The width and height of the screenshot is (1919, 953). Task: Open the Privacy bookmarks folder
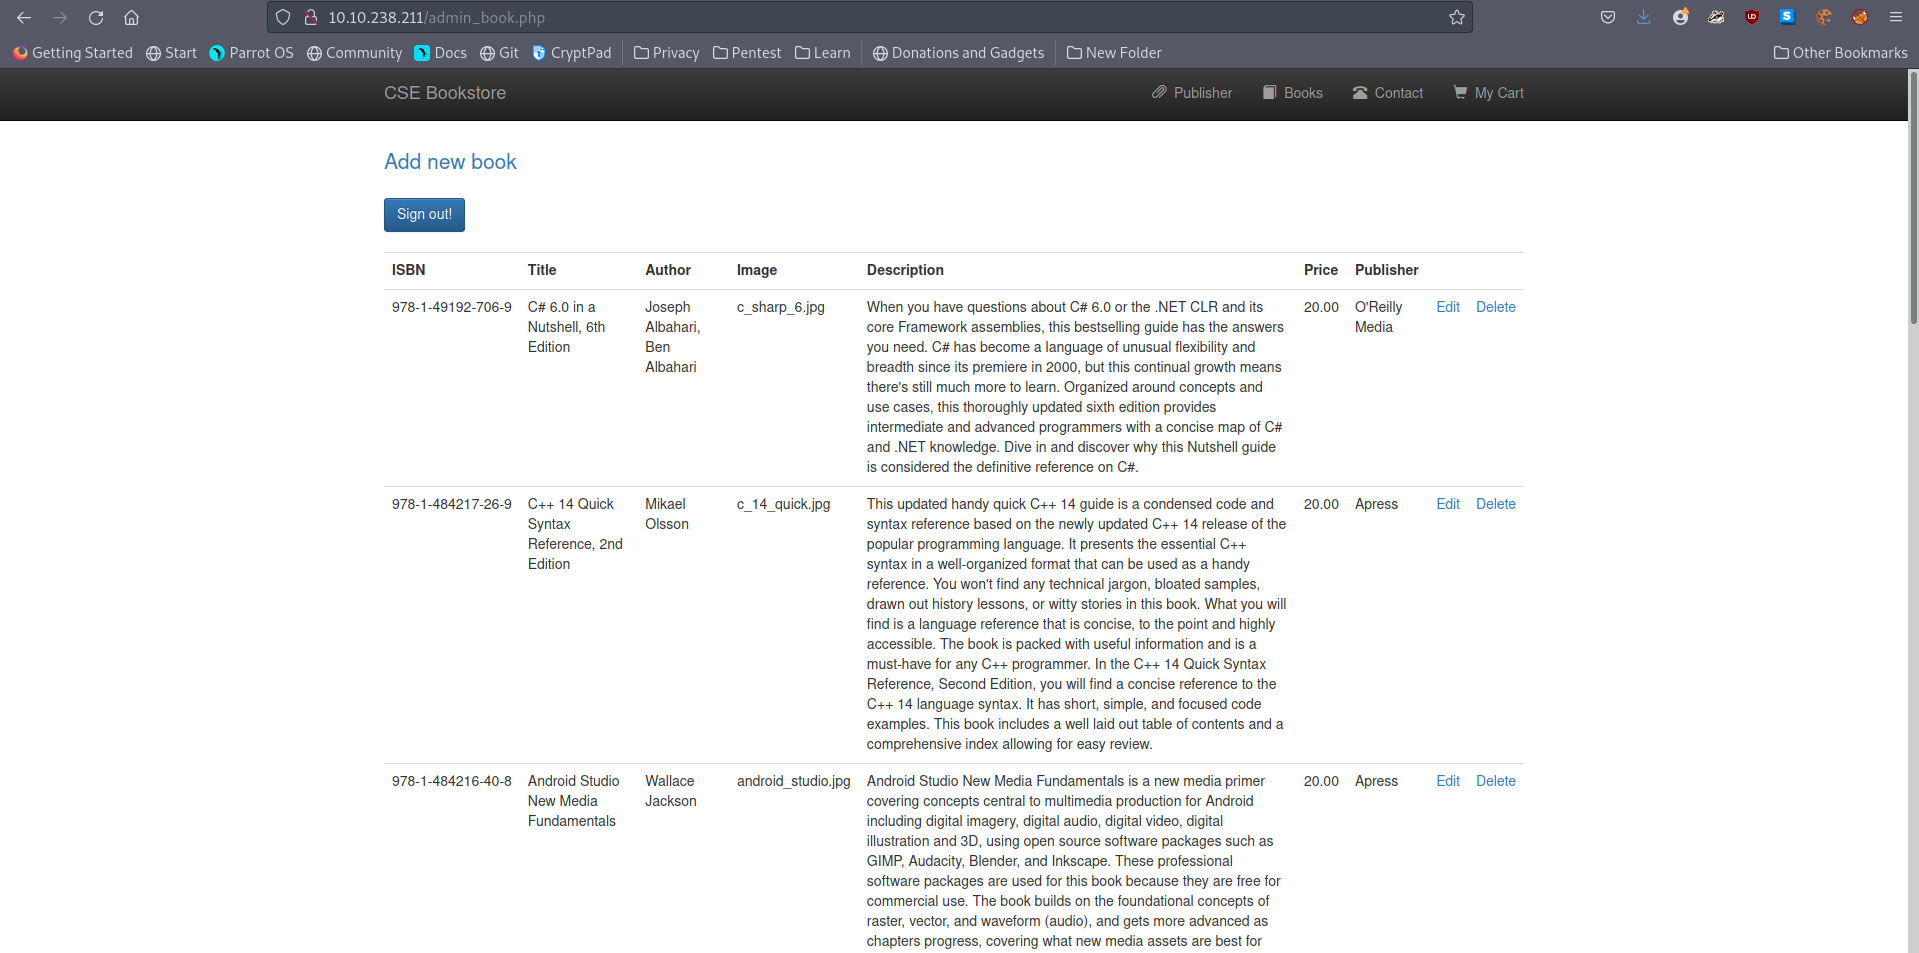click(x=666, y=53)
